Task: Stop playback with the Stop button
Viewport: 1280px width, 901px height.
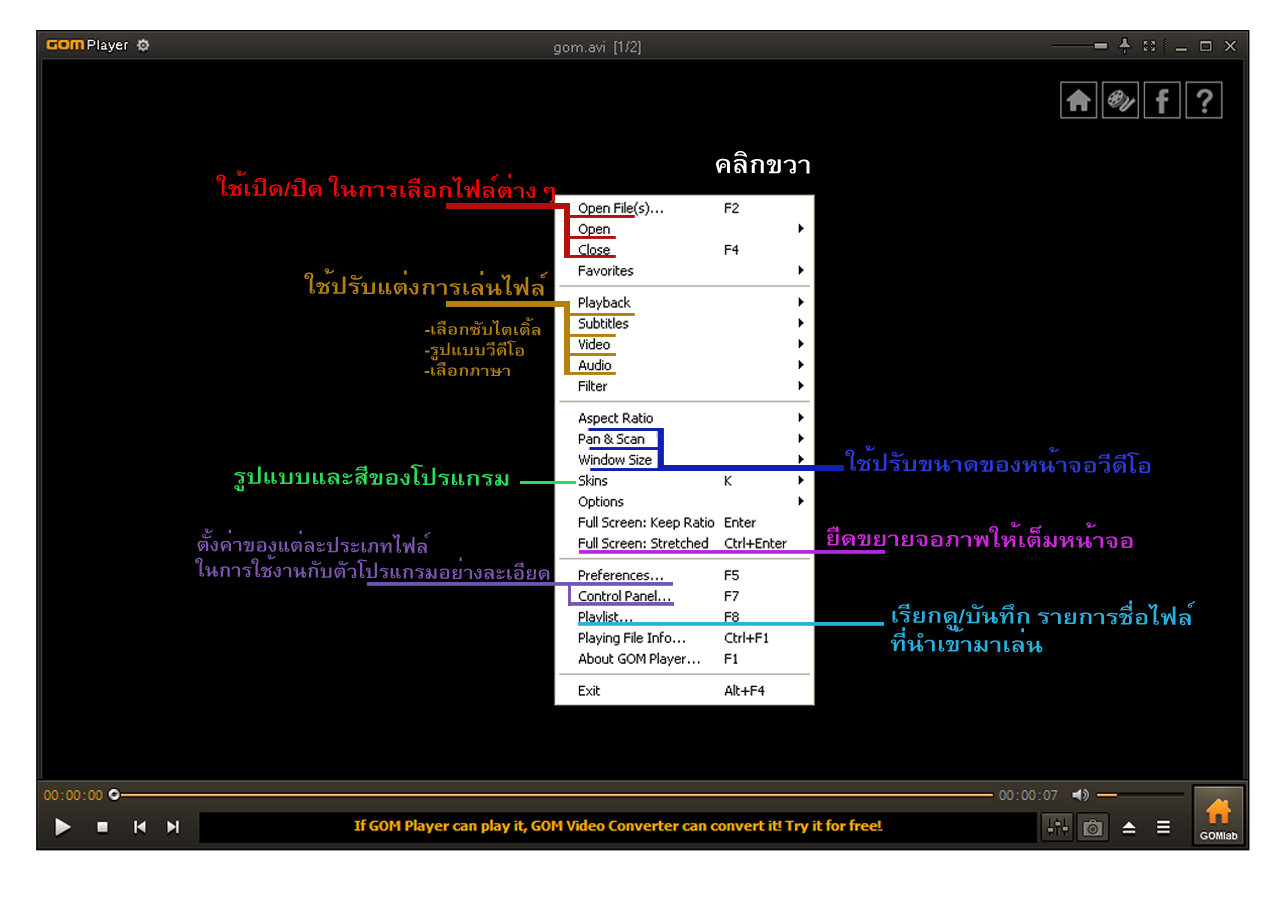Action: click(102, 827)
